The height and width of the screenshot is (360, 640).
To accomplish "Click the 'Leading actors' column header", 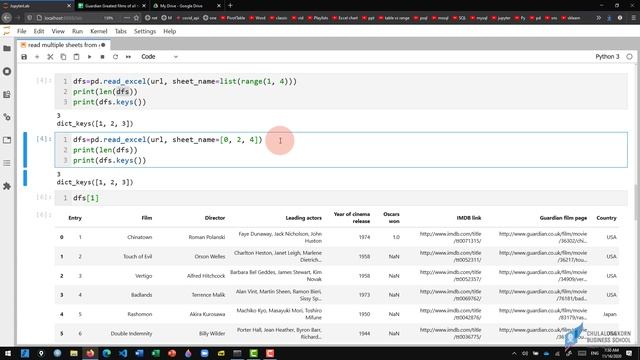I will click(303, 218).
